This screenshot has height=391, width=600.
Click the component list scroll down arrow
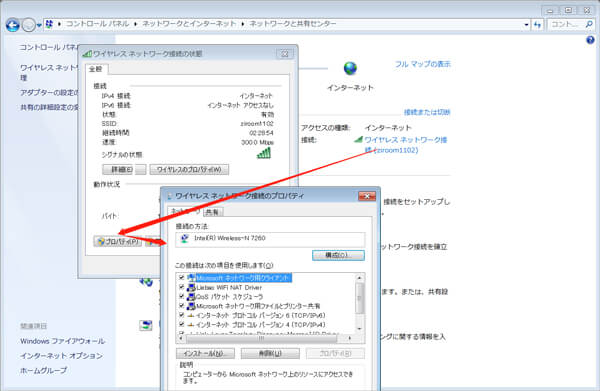click(359, 329)
